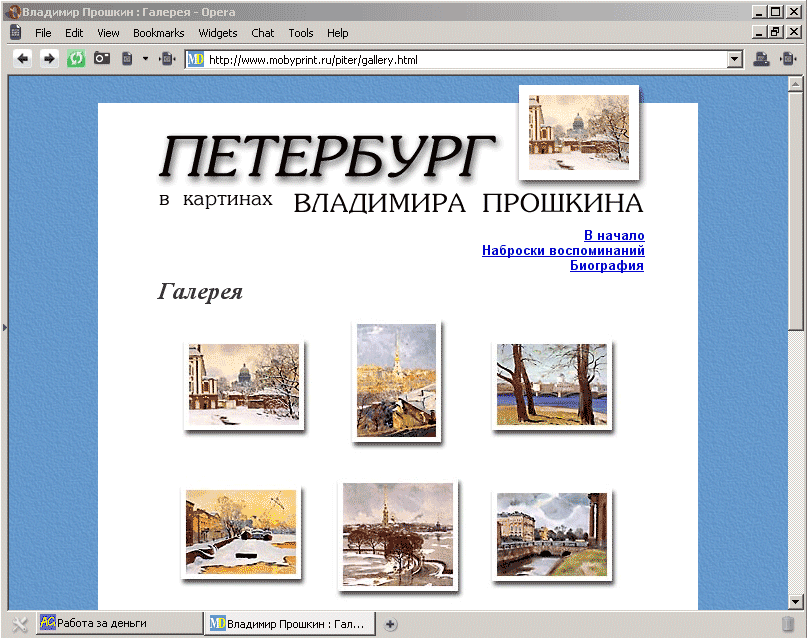
Task: Open the closed tabs trash can
Action: point(787,624)
